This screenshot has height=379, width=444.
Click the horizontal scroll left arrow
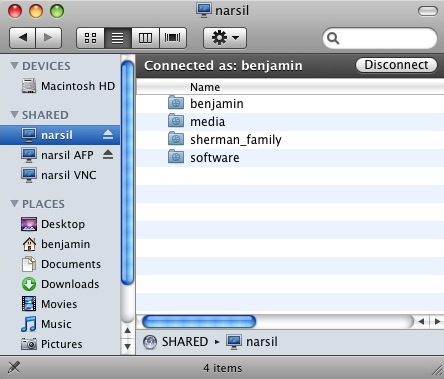[421, 322]
